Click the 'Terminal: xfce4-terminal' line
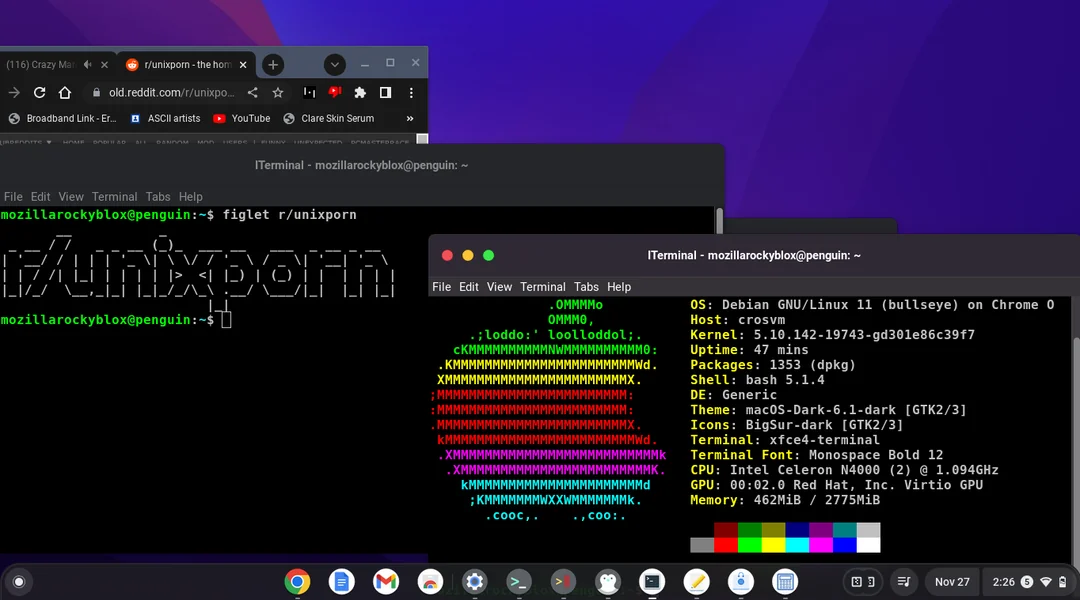The width and height of the screenshot is (1080, 600). point(785,440)
